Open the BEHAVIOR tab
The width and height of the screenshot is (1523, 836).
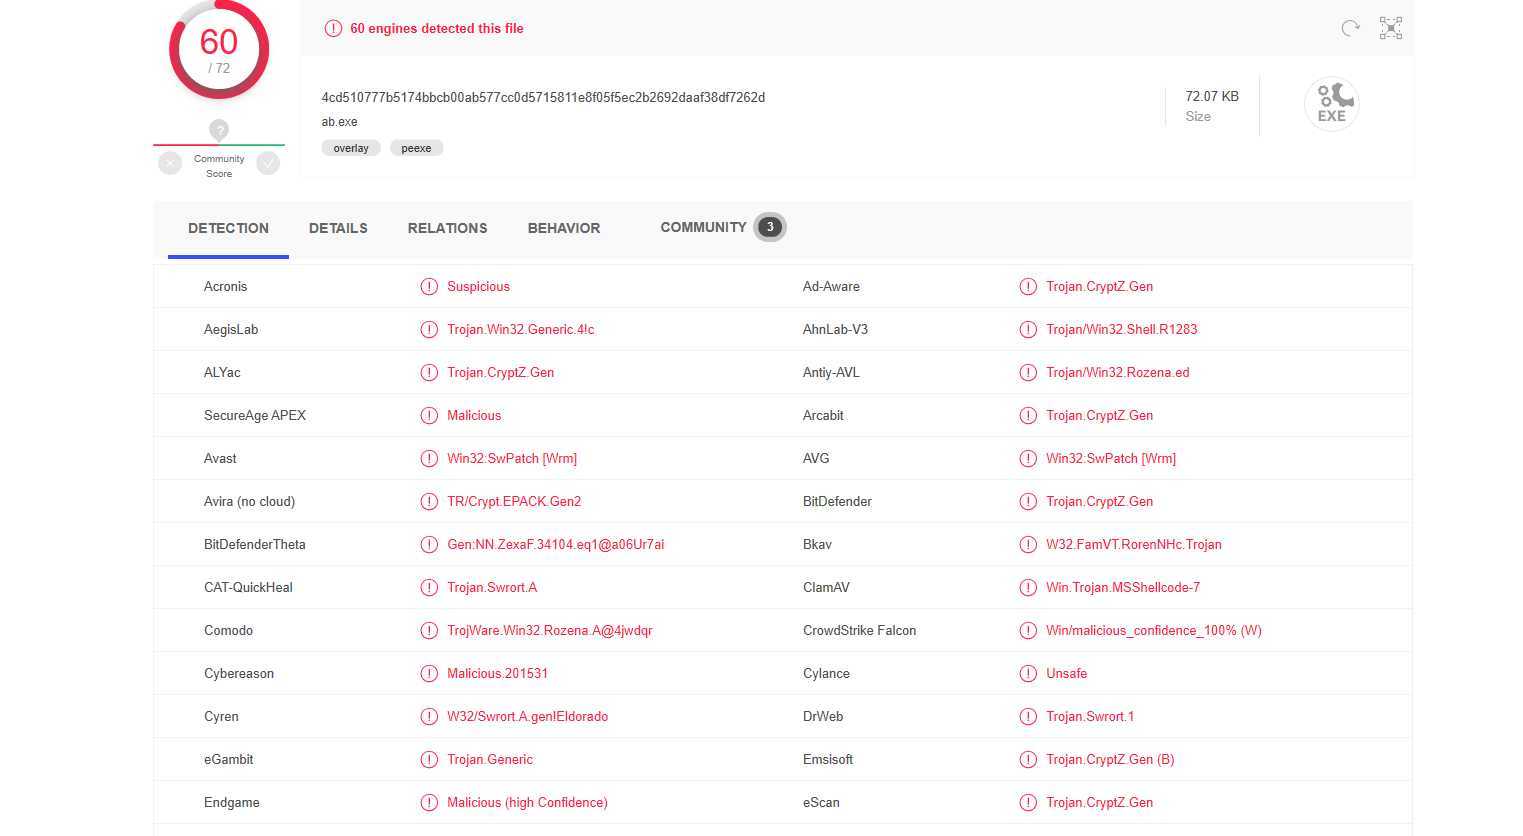click(564, 228)
